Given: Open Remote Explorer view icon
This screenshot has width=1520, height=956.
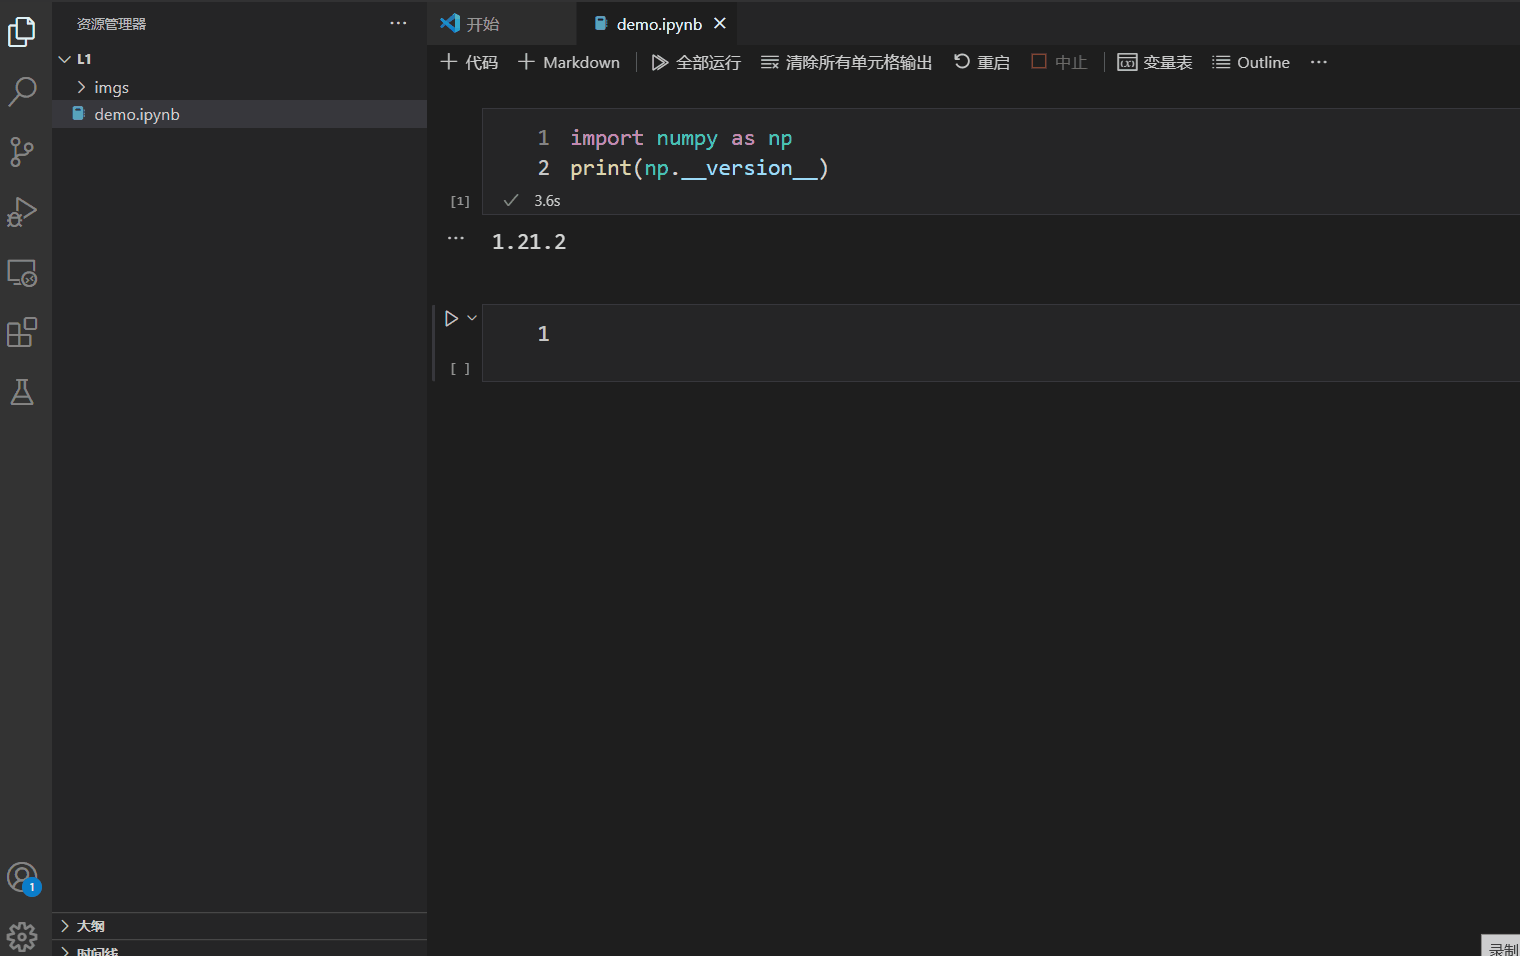Looking at the screenshot, I should (22, 273).
